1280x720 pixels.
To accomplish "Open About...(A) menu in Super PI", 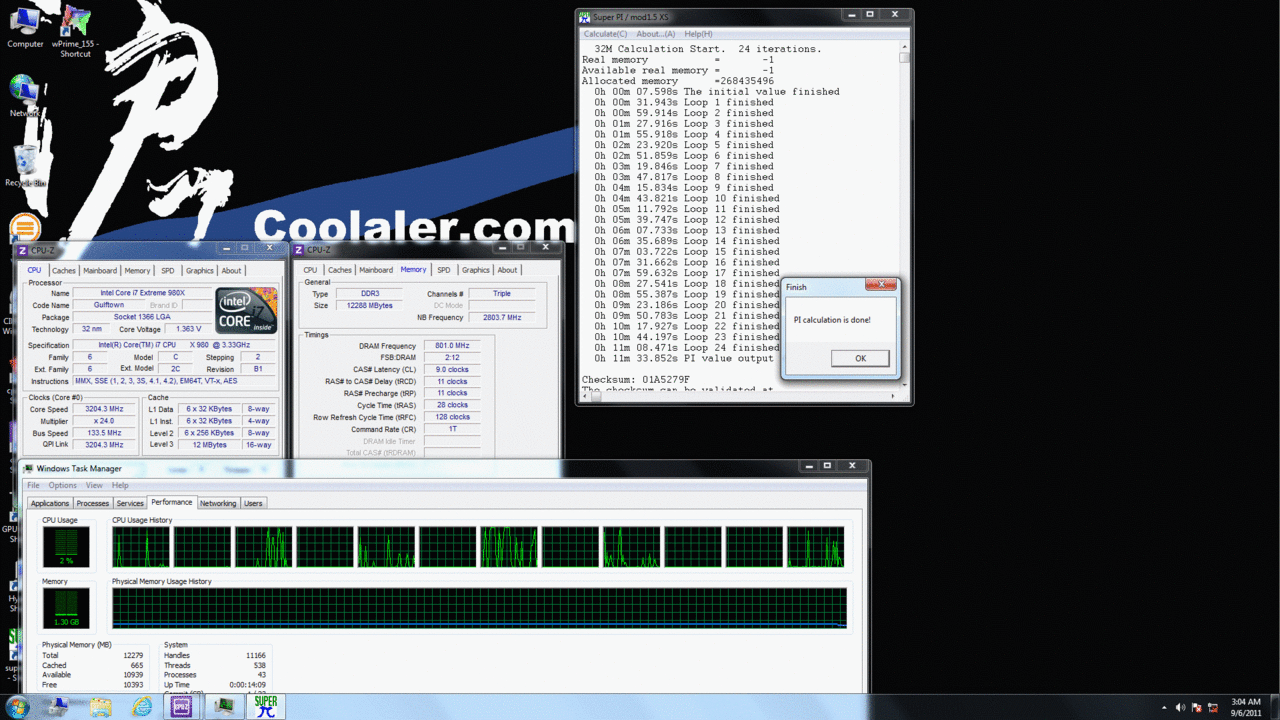I will pos(656,34).
